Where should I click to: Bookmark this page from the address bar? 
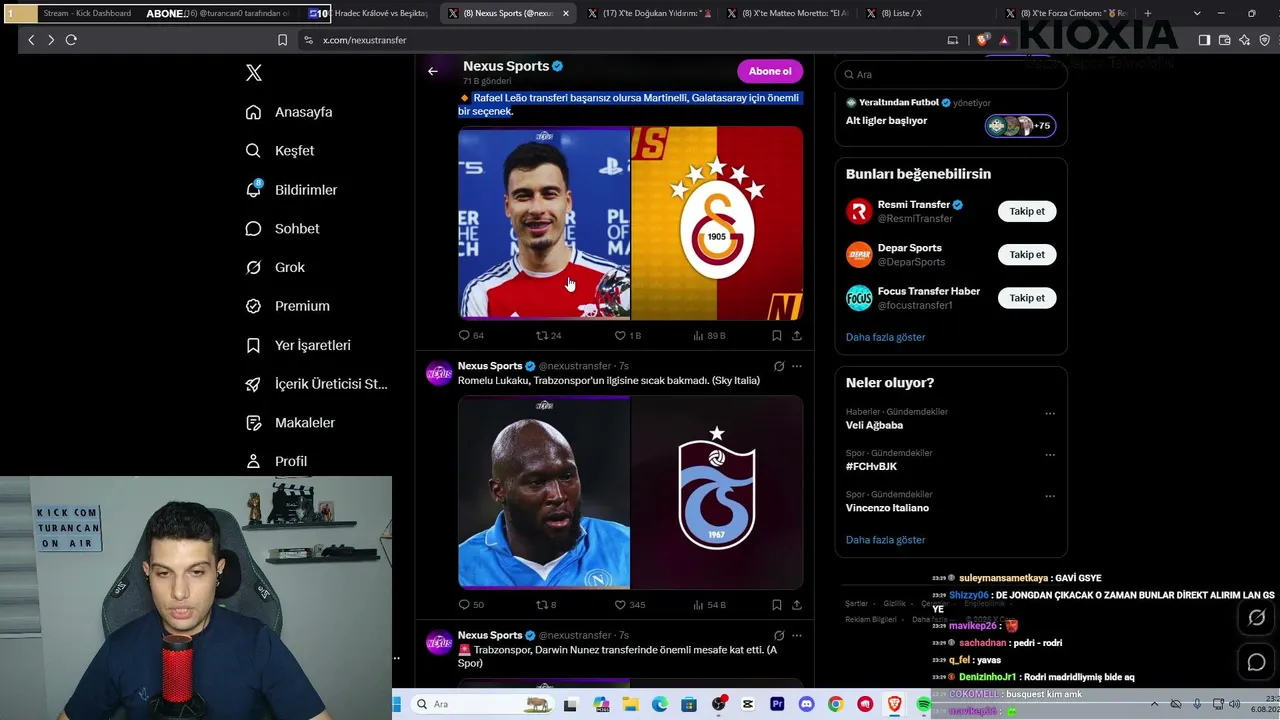[x=282, y=40]
